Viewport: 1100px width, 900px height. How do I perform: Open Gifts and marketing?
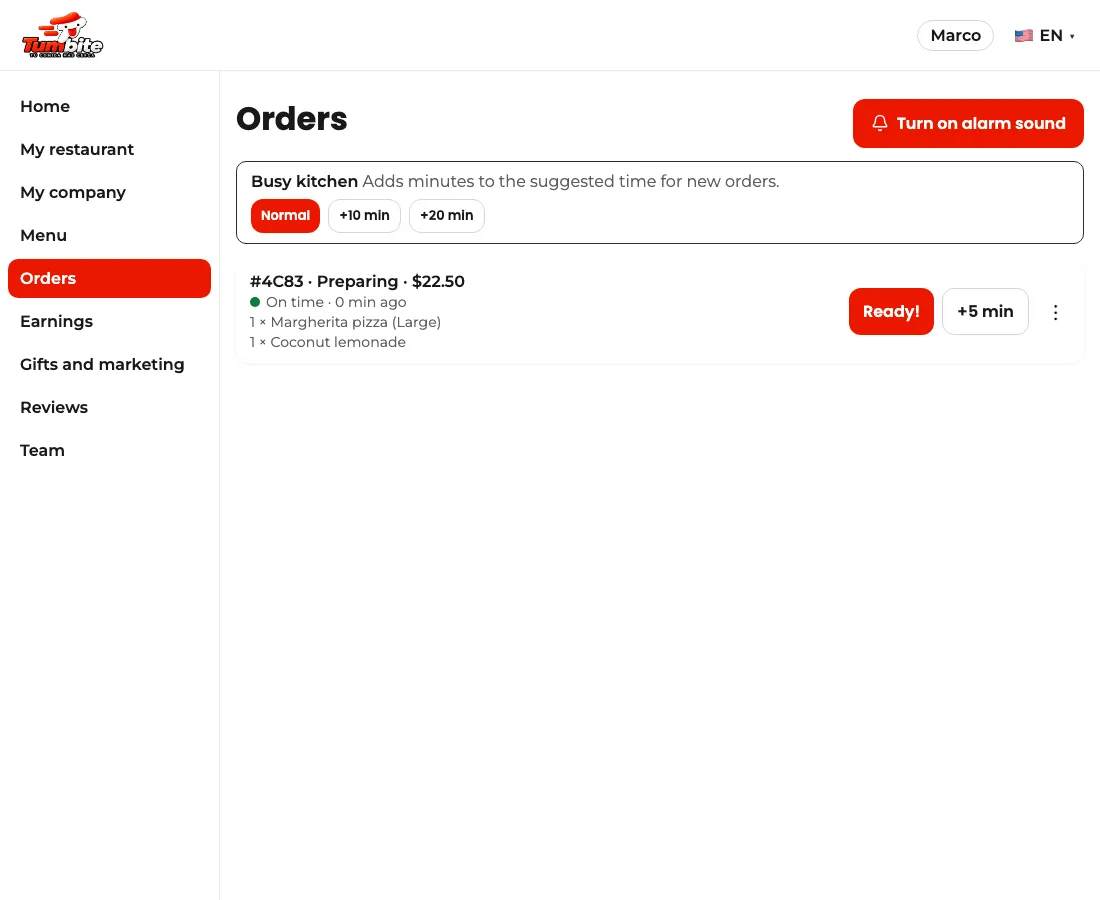109,364
